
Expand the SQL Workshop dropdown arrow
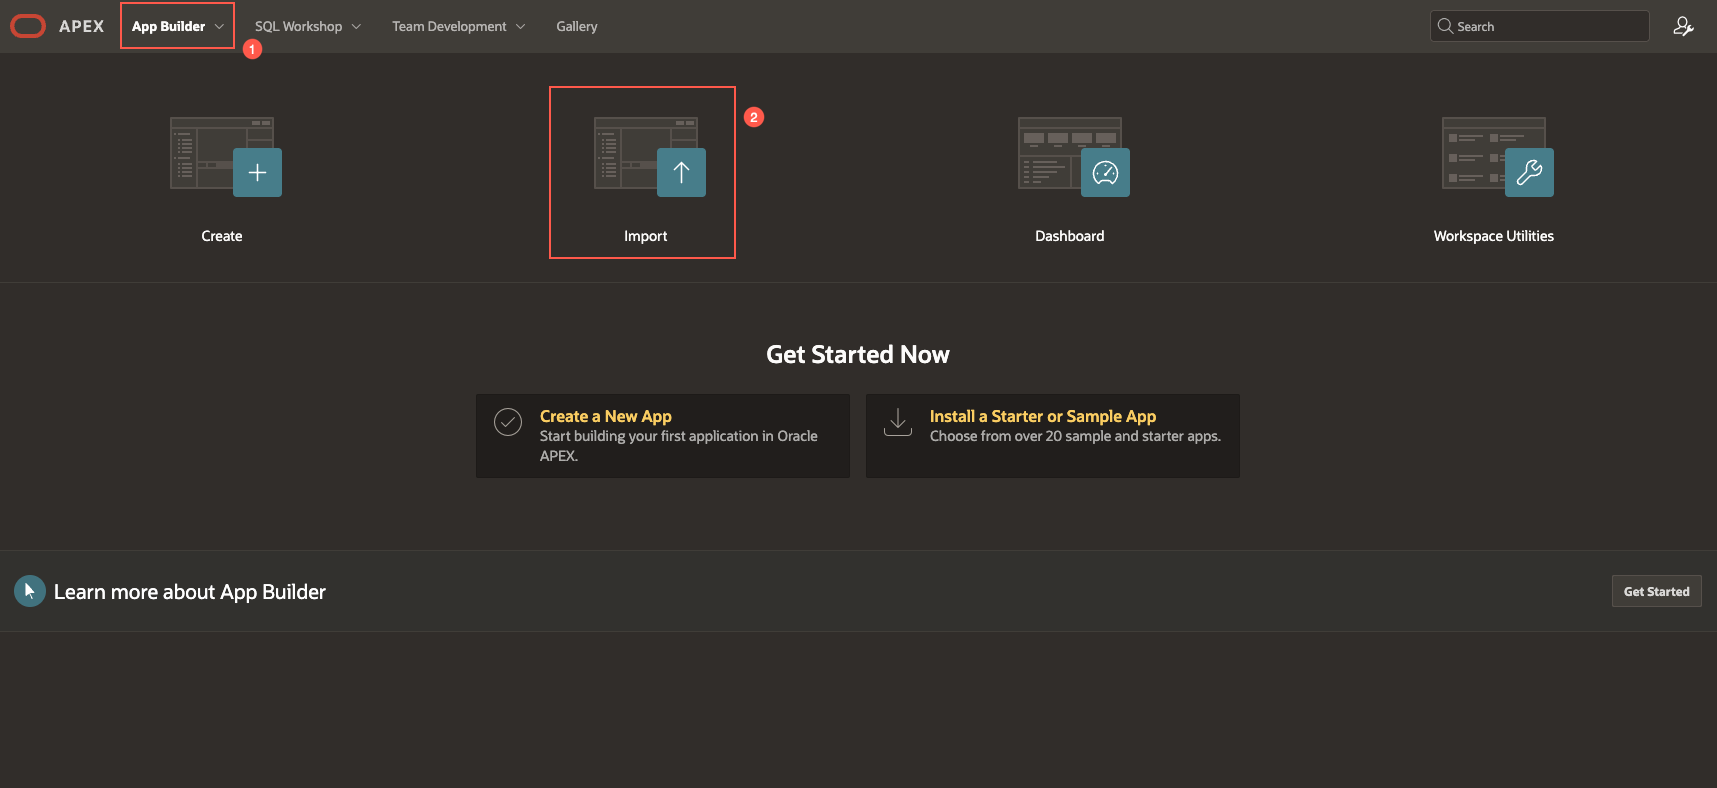click(x=356, y=27)
